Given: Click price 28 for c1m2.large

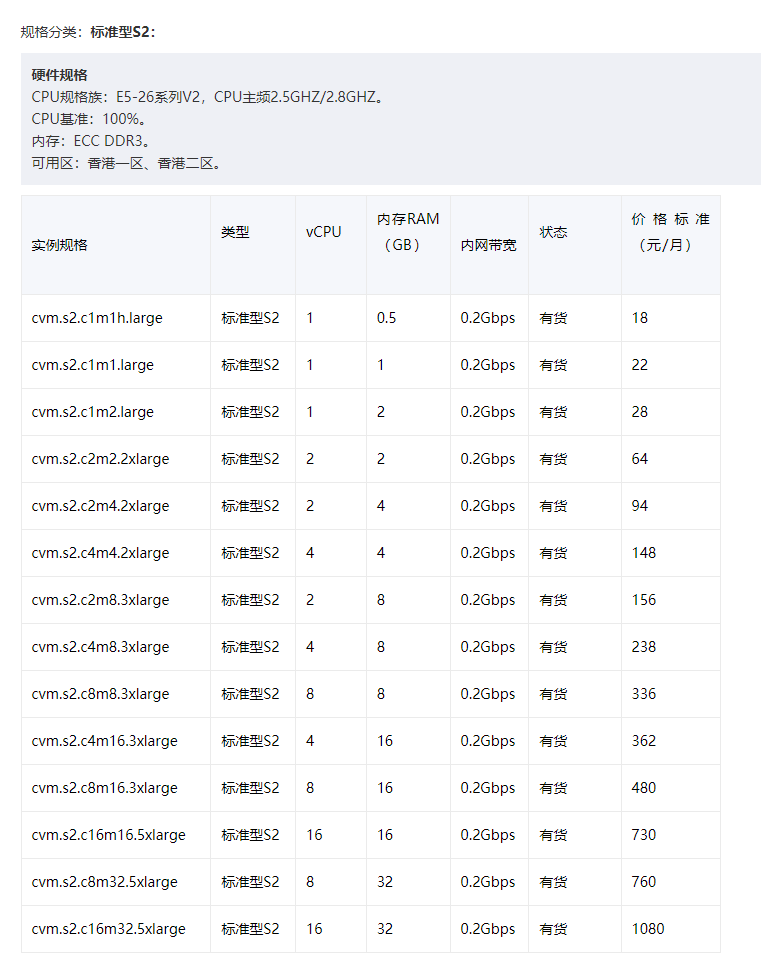Looking at the screenshot, I should point(639,412).
